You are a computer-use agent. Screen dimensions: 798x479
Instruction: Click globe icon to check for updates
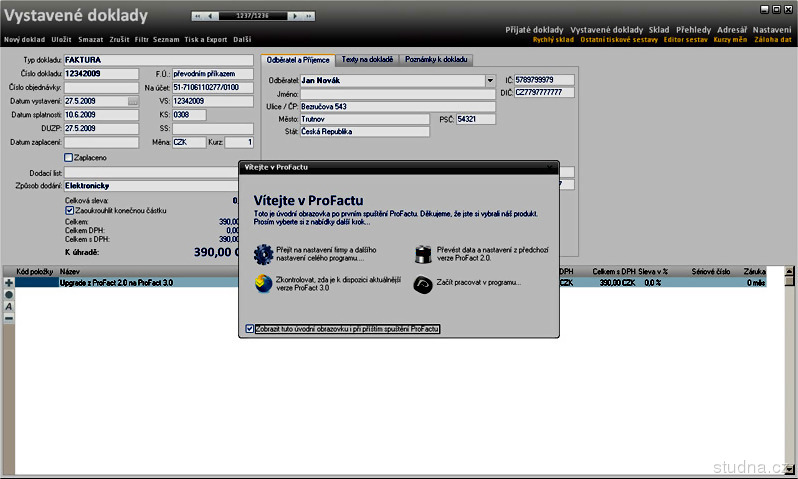(264, 284)
